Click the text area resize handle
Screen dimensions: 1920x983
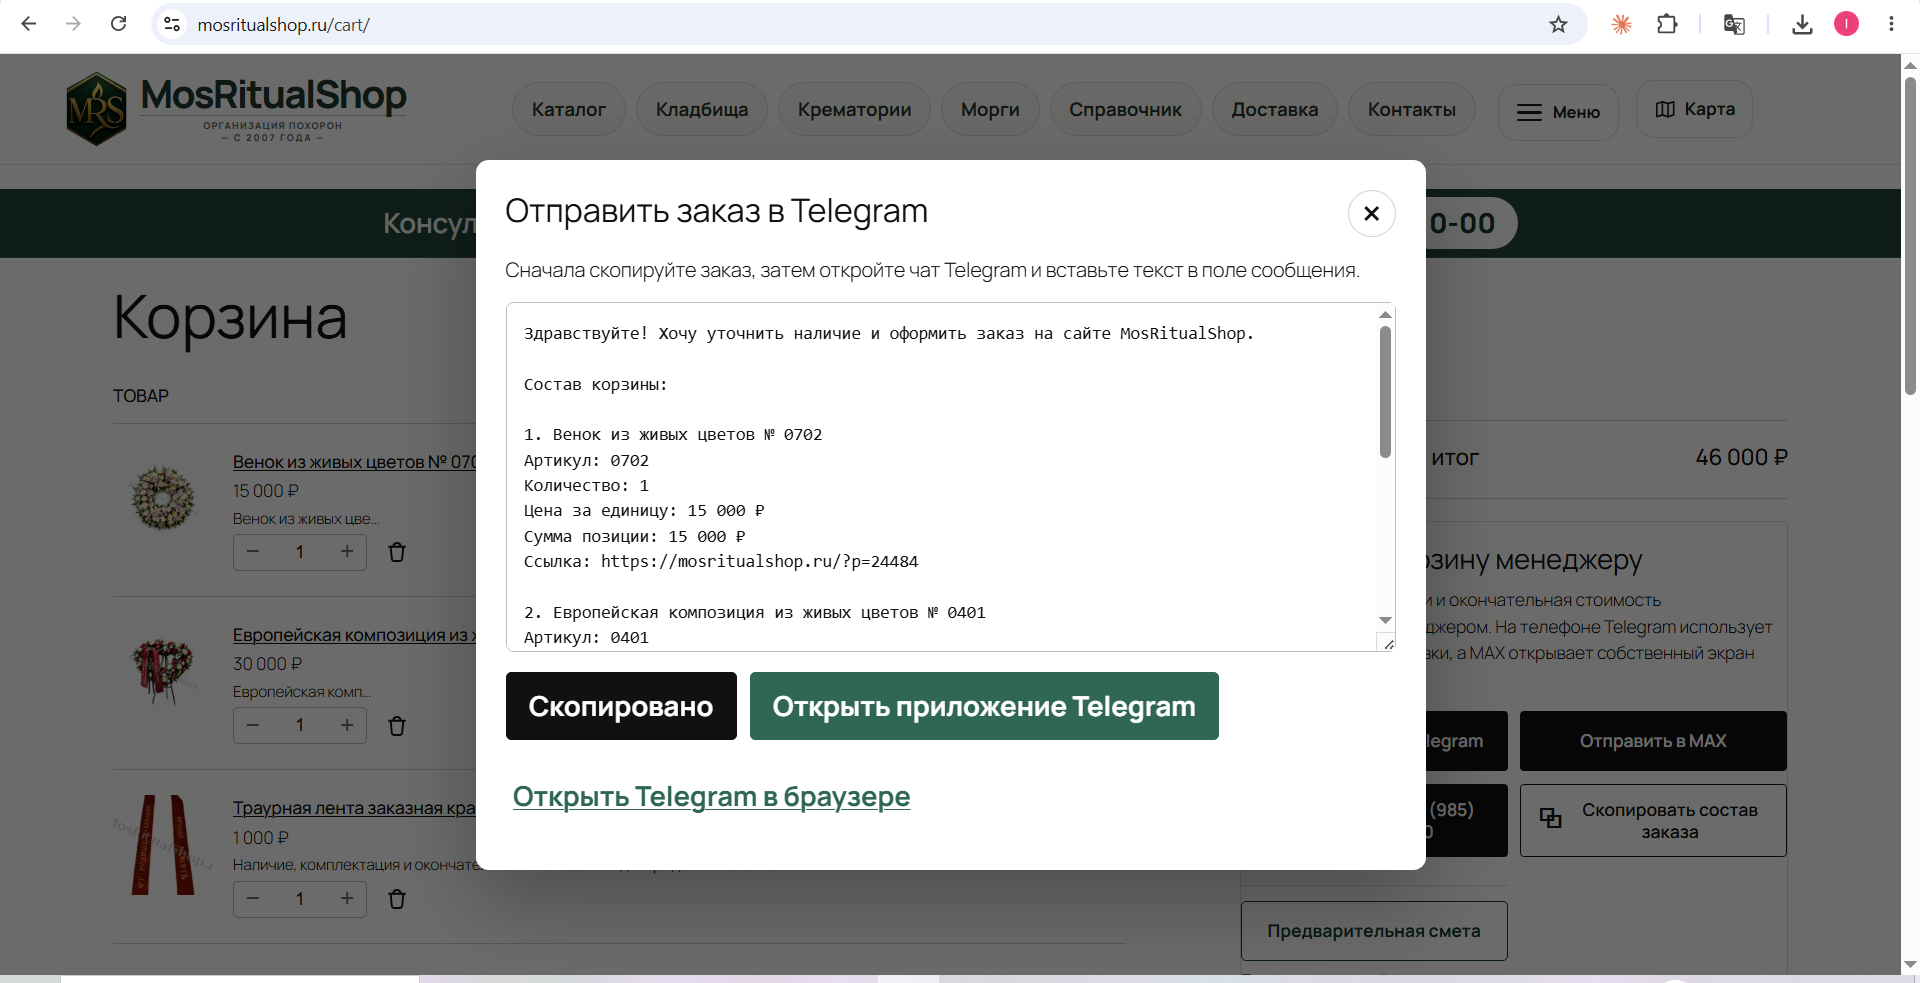point(1388,643)
